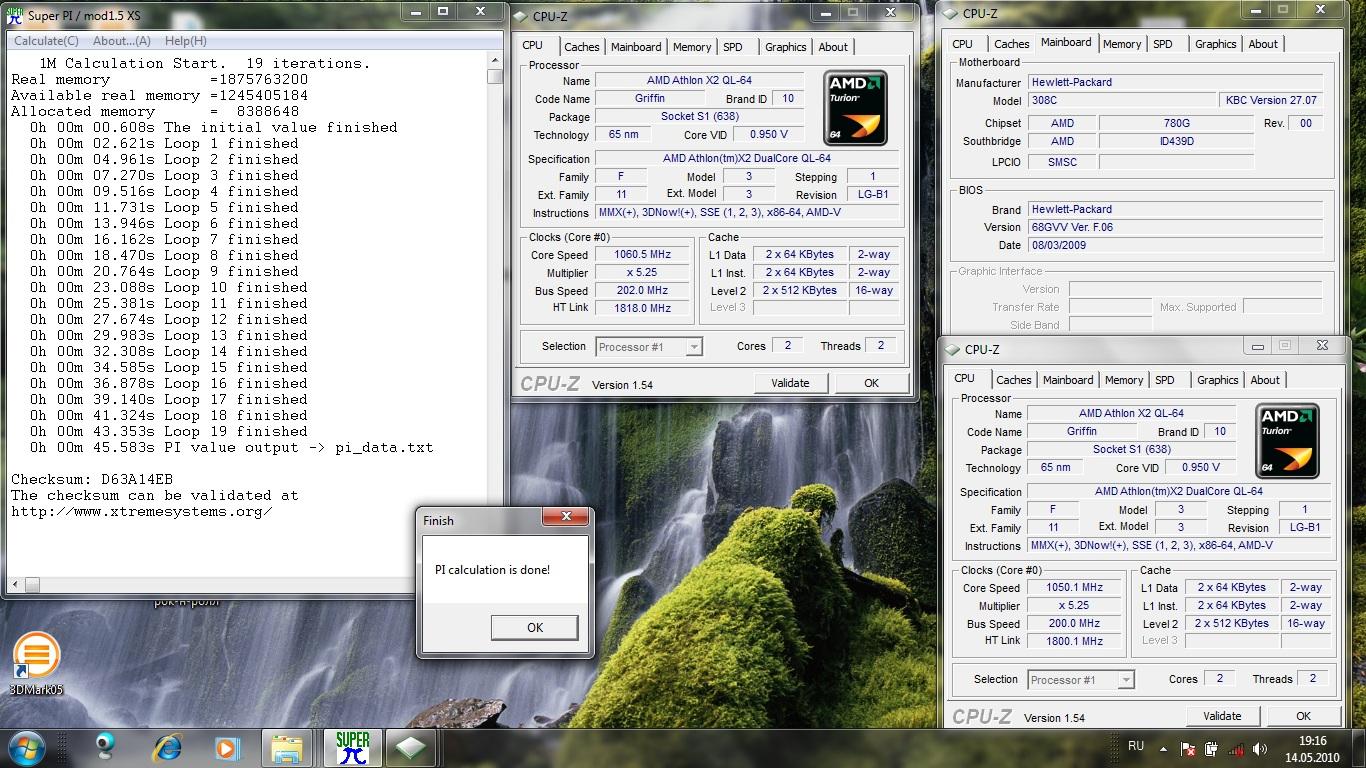Switch to CPU tab in Hewlett-Packard CPU-Z window
Viewport: 1366px width, 768px height.
(x=963, y=44)
